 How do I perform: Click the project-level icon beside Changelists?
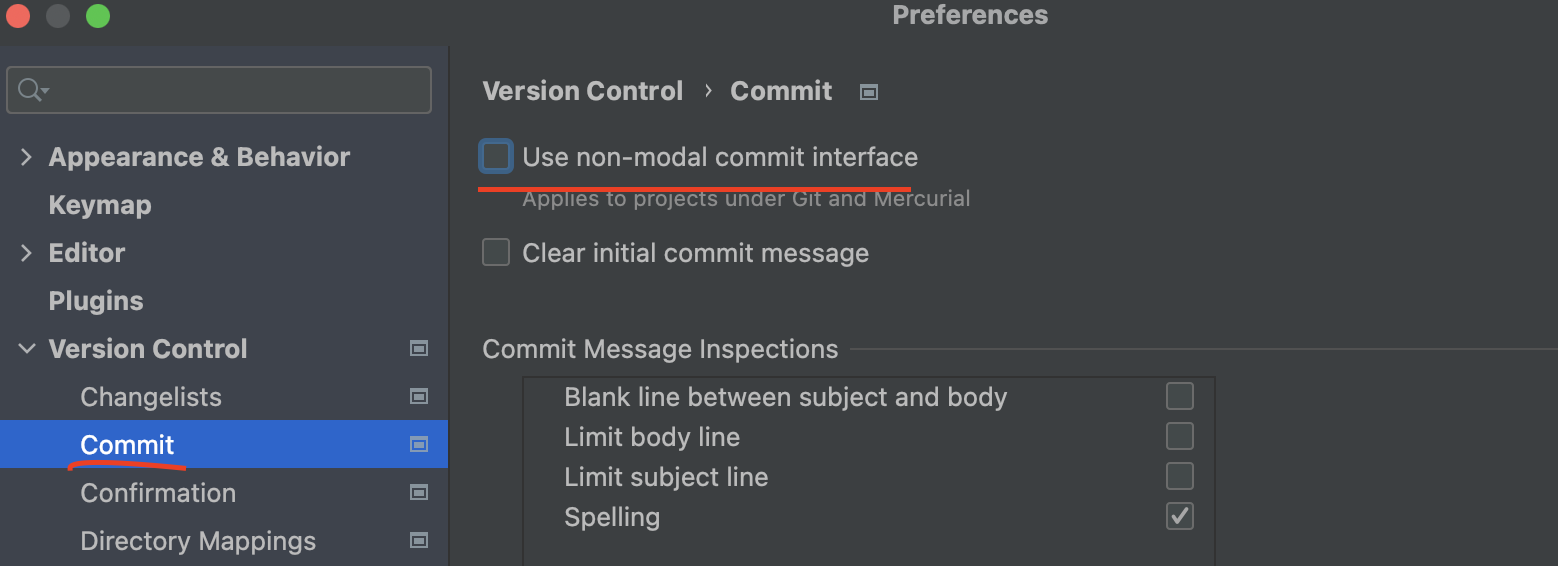pyautogui.click(x=419, y=397)
